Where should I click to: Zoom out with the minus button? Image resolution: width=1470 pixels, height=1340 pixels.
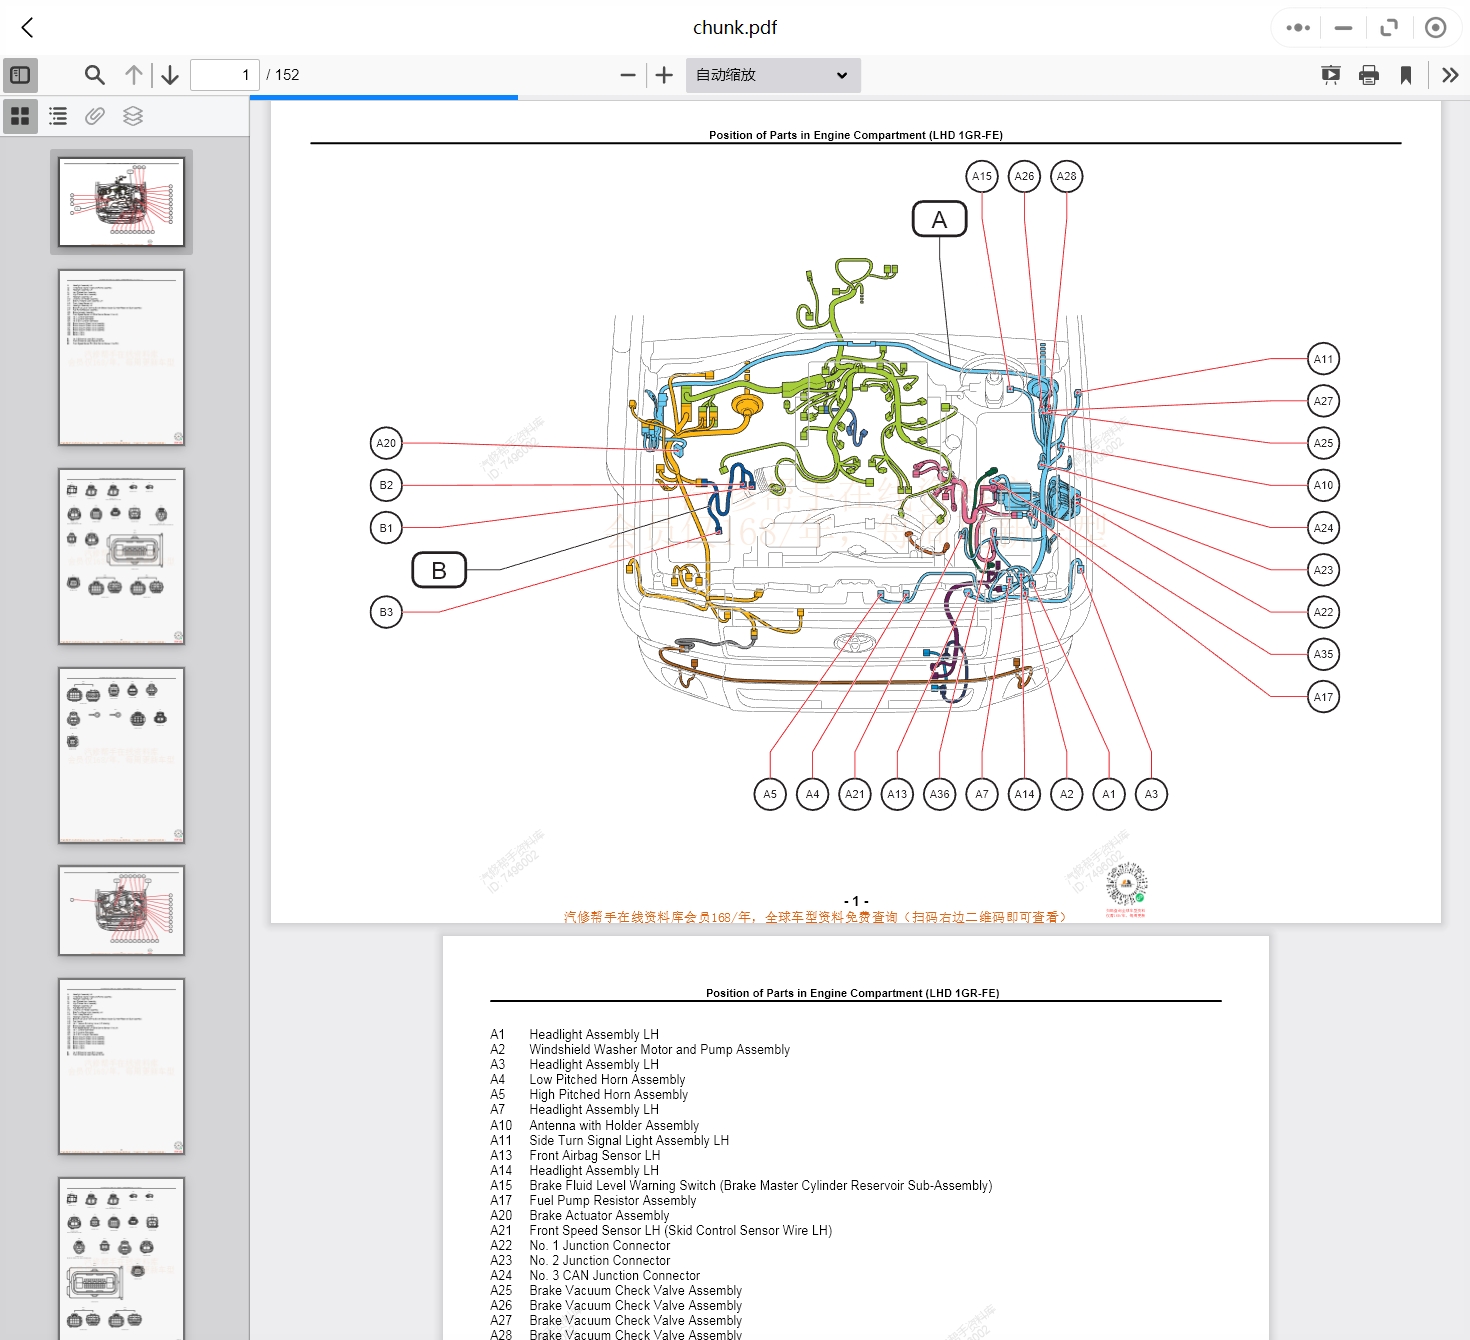click(x=628, y=75)
